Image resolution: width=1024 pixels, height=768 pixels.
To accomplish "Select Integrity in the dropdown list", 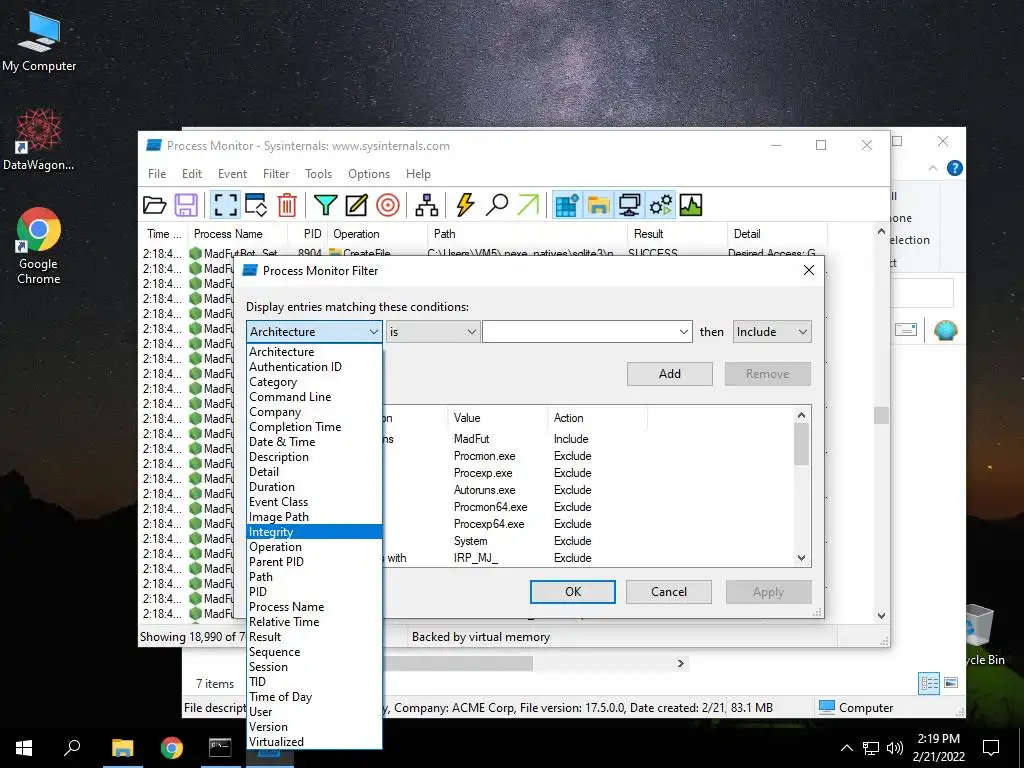I will pos(314,532).
